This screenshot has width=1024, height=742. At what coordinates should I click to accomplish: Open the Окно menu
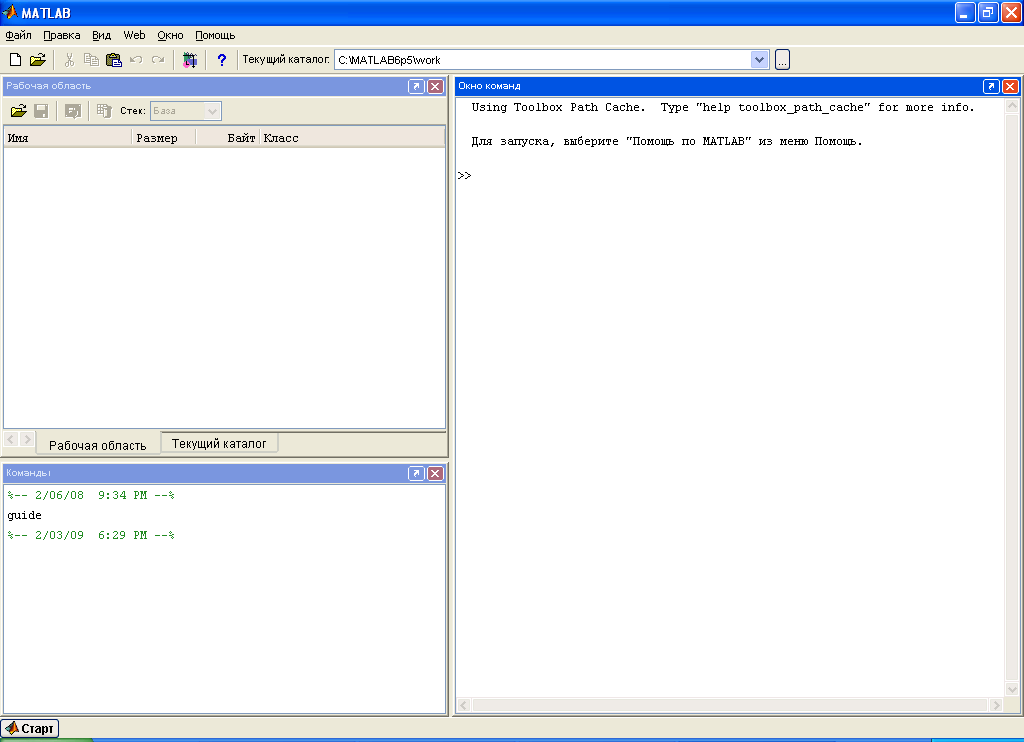[x=170, y=35]
